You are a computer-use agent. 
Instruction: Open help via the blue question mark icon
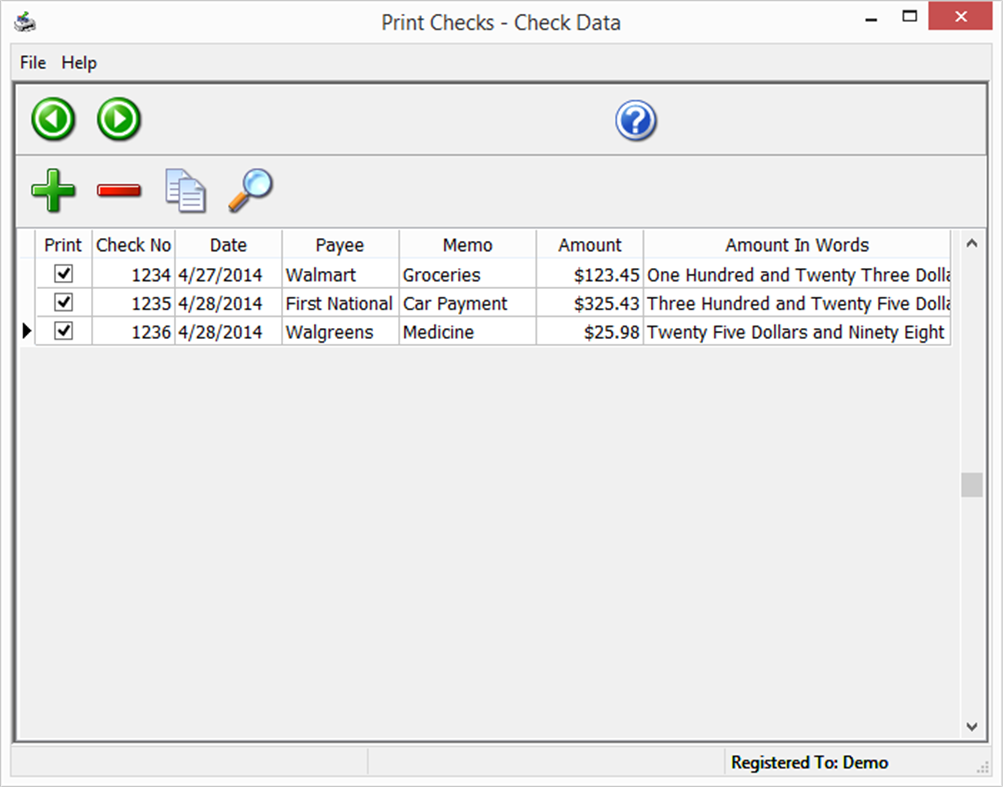coord(635,119)
